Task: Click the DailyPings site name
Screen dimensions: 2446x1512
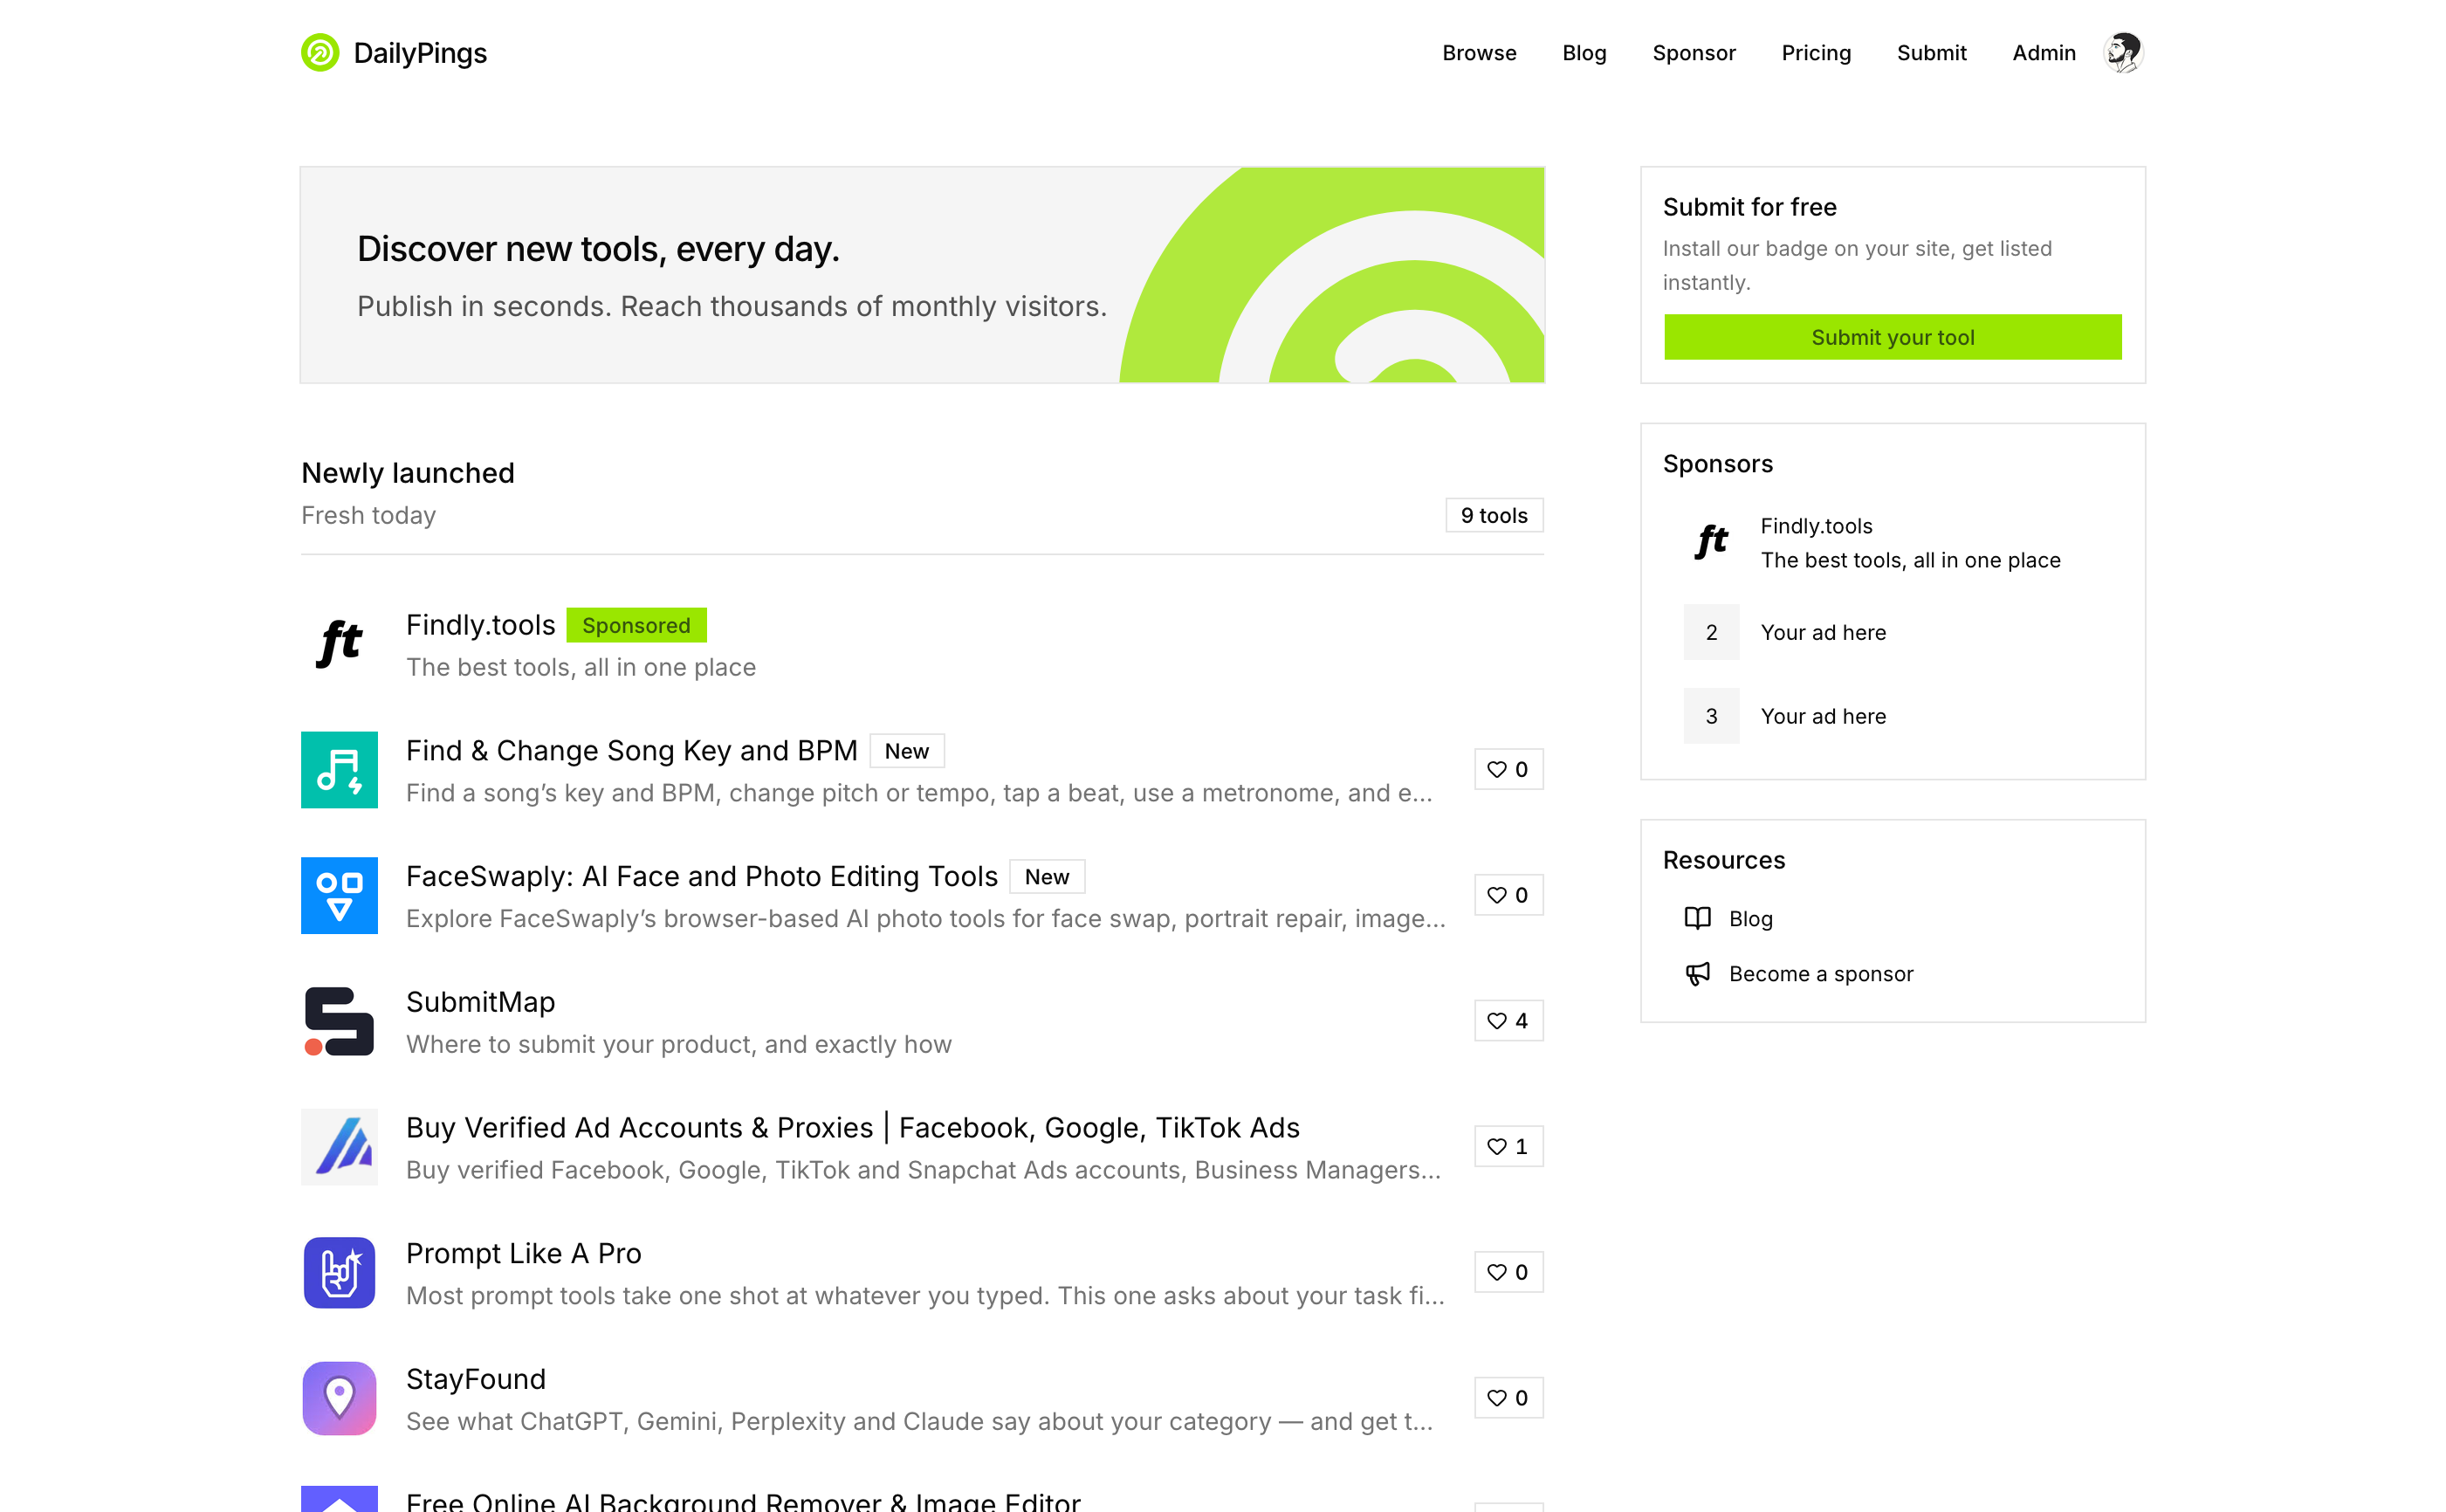Action: 420,53
